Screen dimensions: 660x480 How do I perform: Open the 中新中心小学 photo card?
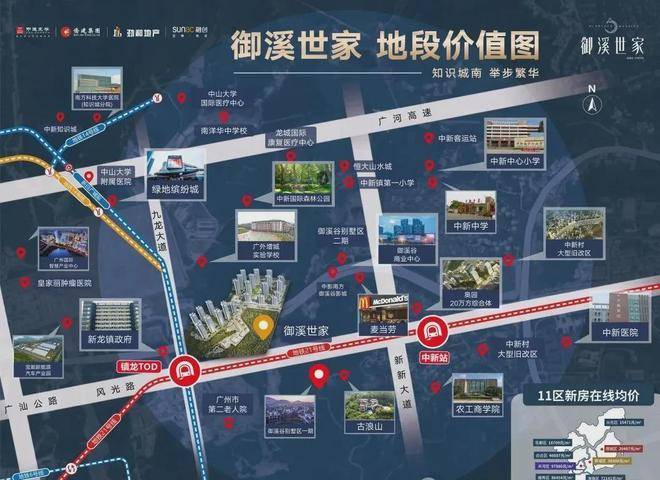(515, 144)
